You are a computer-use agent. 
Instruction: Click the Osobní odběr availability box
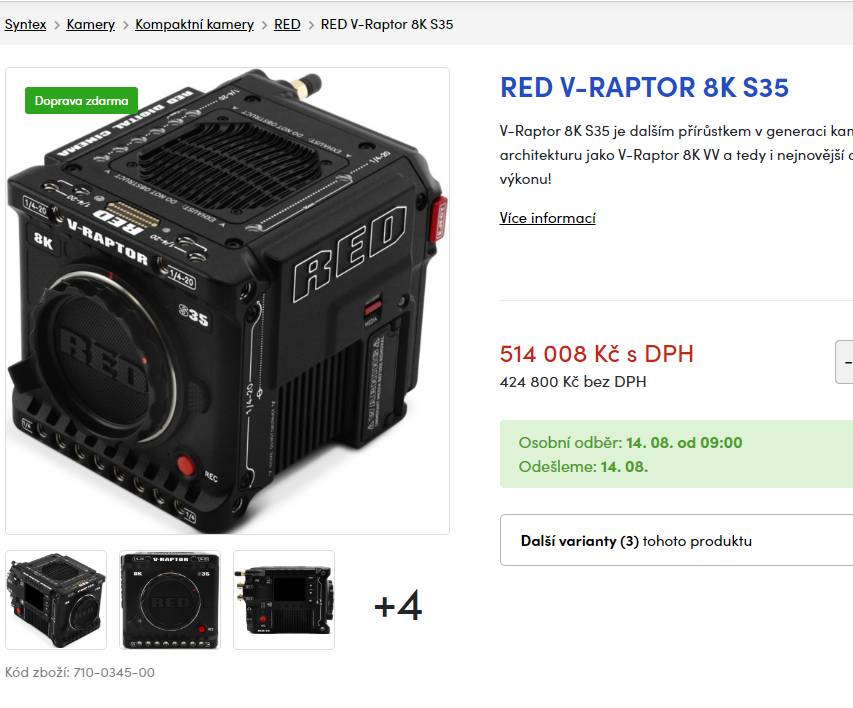point(676,454)
